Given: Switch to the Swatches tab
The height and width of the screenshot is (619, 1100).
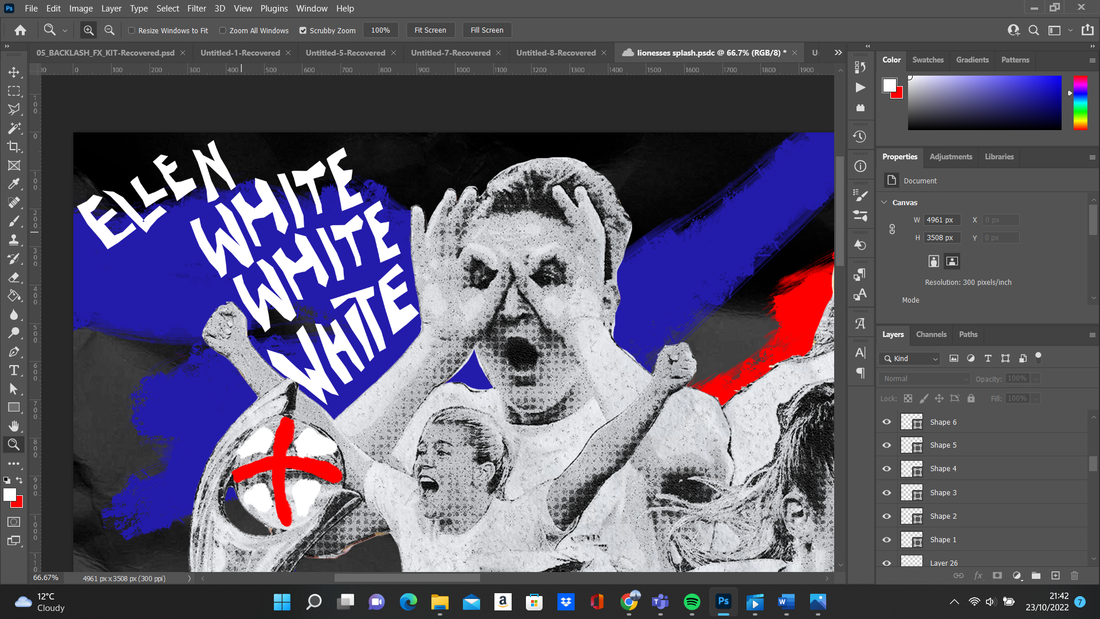Looking at the screenshot, I should [x=927, y=60].
